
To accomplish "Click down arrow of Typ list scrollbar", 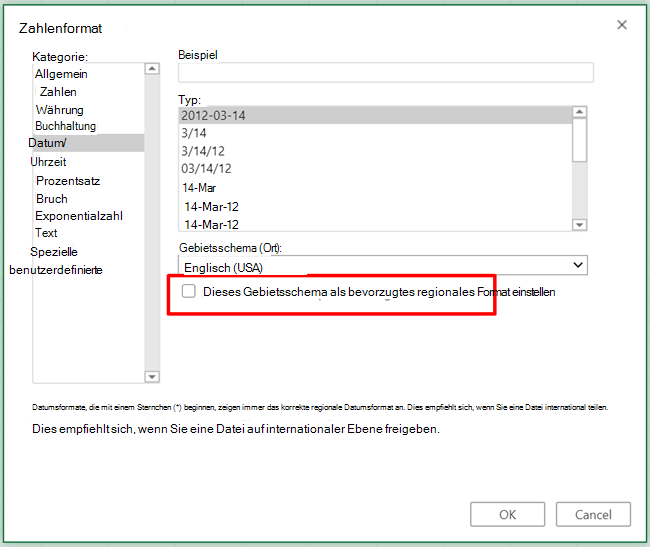I will tap(580, 225).
